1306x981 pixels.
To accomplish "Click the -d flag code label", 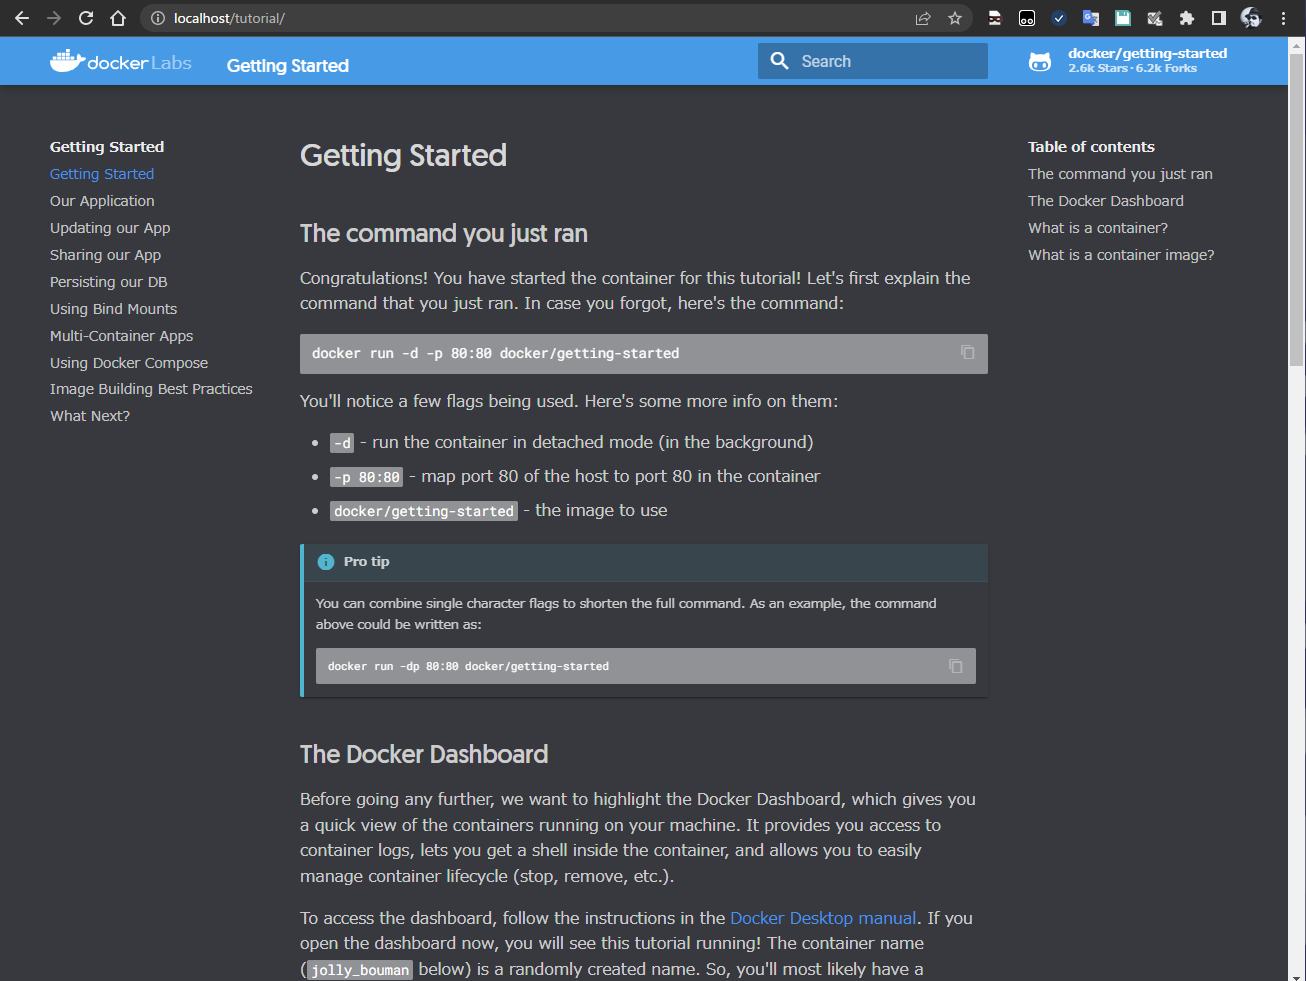I will click(x=342, y=443).
